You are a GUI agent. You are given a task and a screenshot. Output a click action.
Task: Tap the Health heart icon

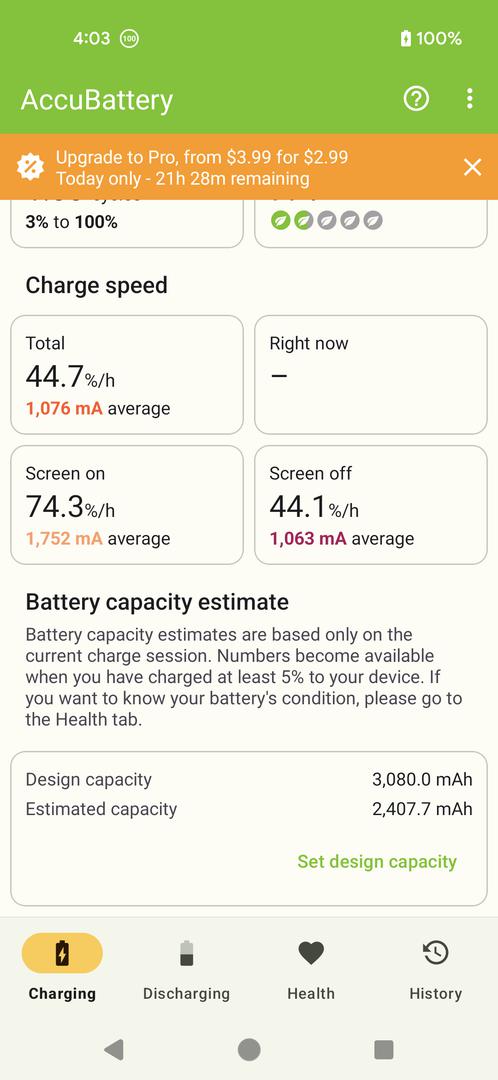coord(311,953)
